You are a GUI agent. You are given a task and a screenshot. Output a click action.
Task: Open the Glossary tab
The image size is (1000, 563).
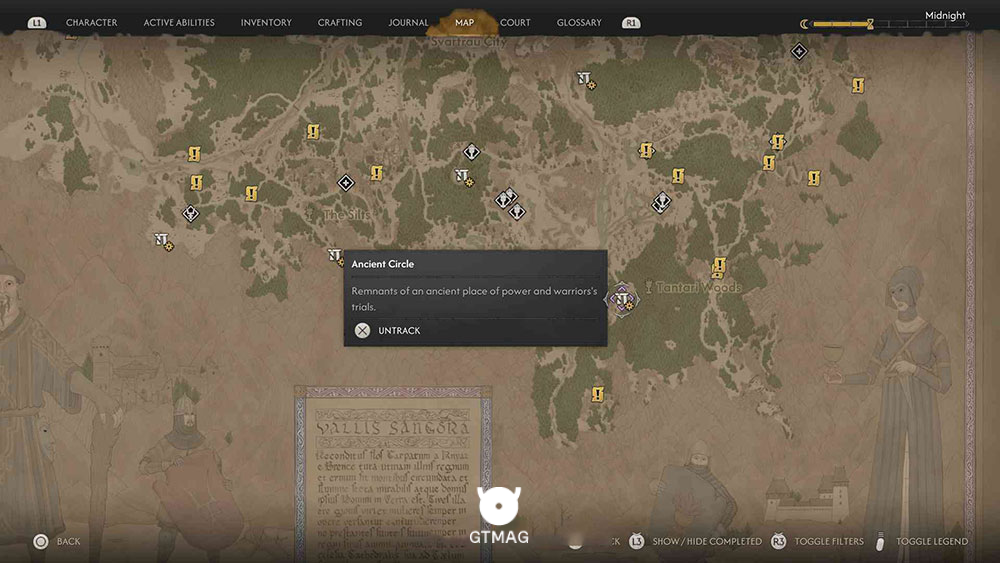point(578,22)
